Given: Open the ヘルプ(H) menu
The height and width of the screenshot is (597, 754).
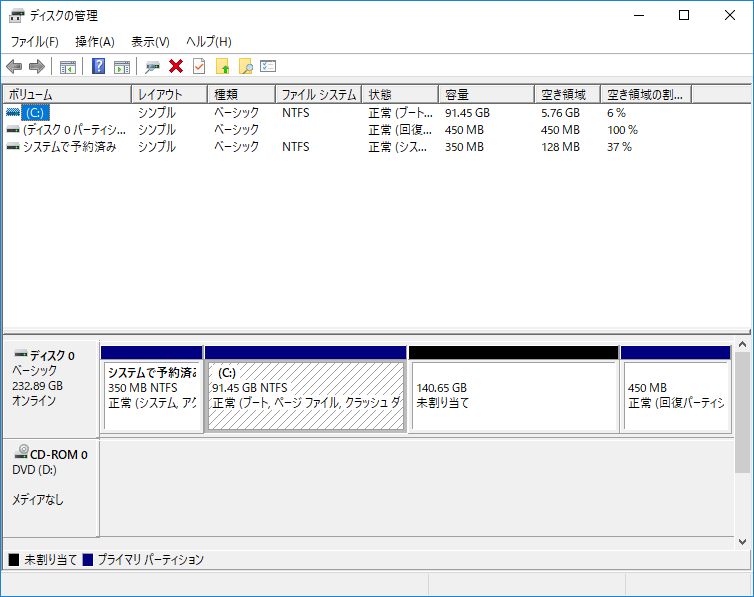Looking at the screenshot, I should pyautogui.click(x=209, y=42).
